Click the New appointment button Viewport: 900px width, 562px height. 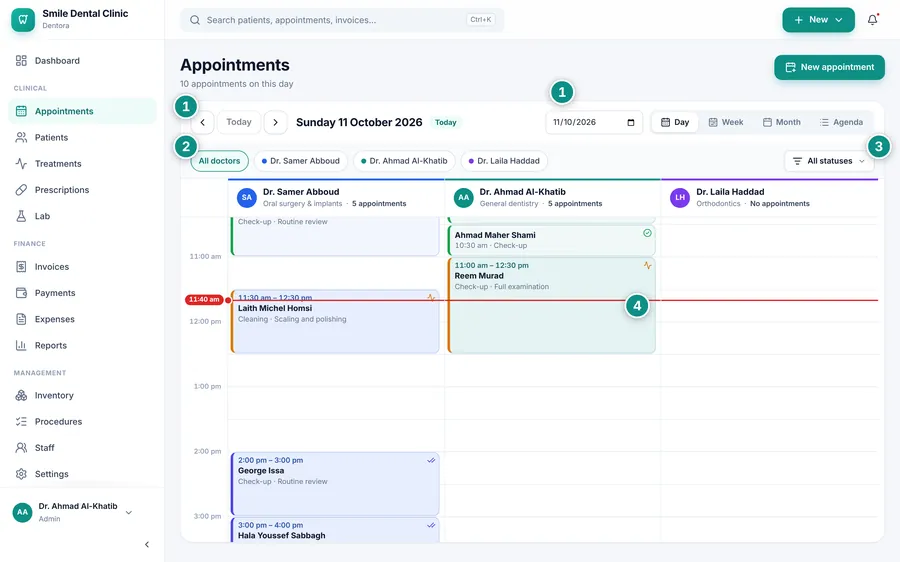point(829,67)
